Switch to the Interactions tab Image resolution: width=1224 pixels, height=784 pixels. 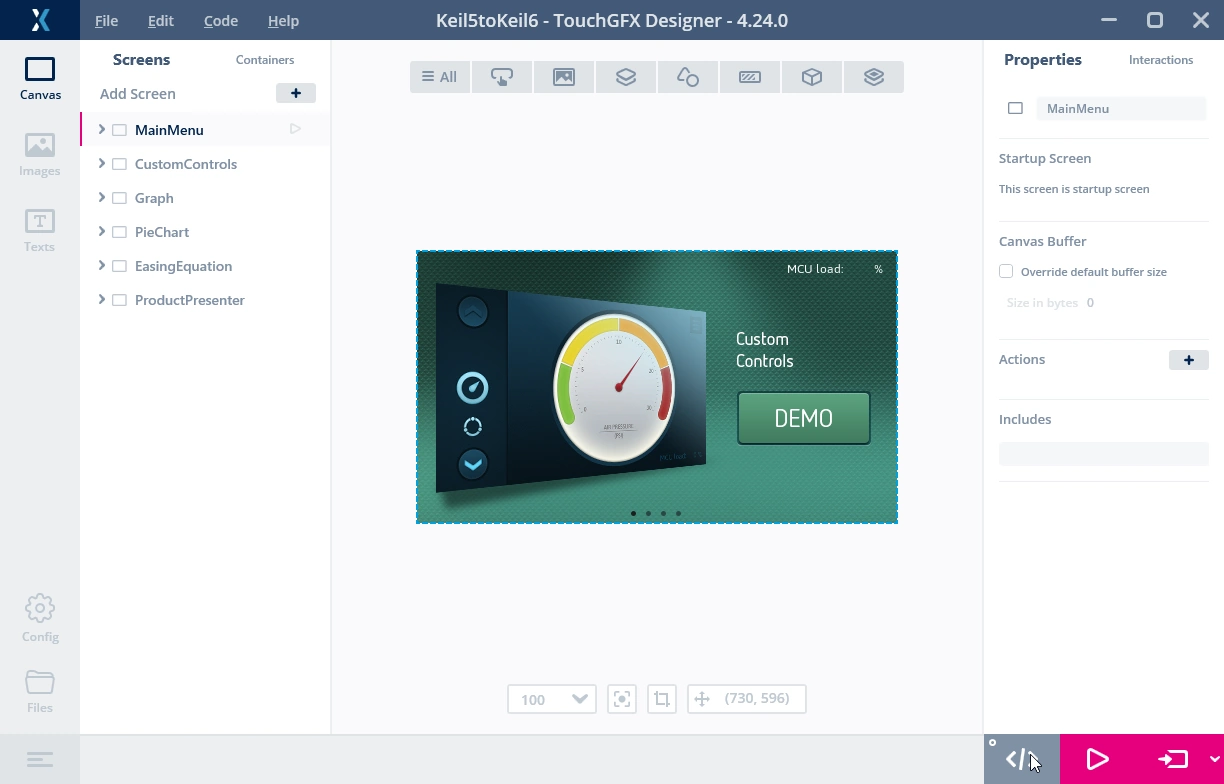tap(1160, 60)
